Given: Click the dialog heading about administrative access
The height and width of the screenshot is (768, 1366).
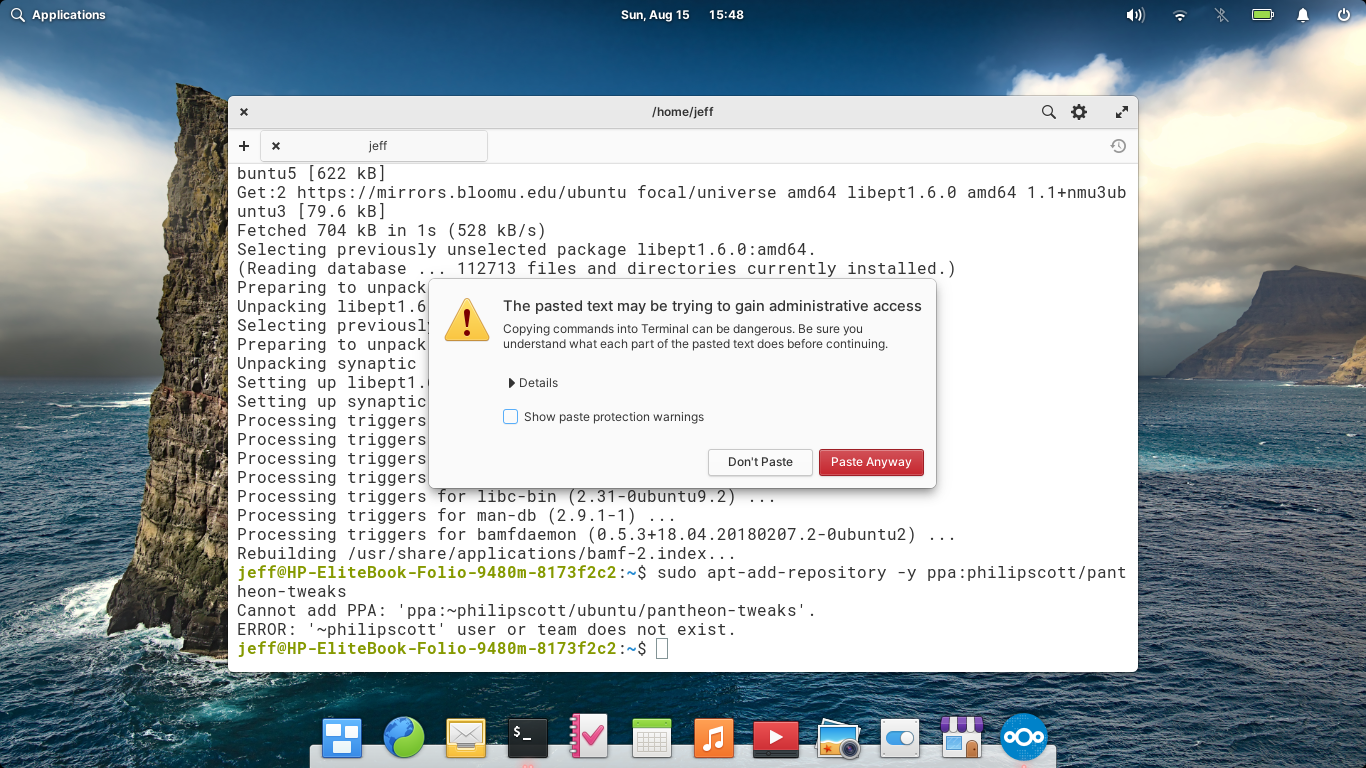Looking at the screenshot, I should click(712, 306).
